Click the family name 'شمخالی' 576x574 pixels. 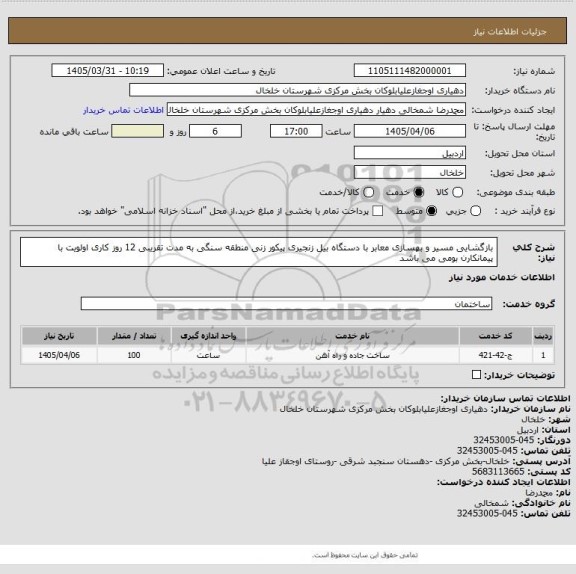click(x=491, y=503)
